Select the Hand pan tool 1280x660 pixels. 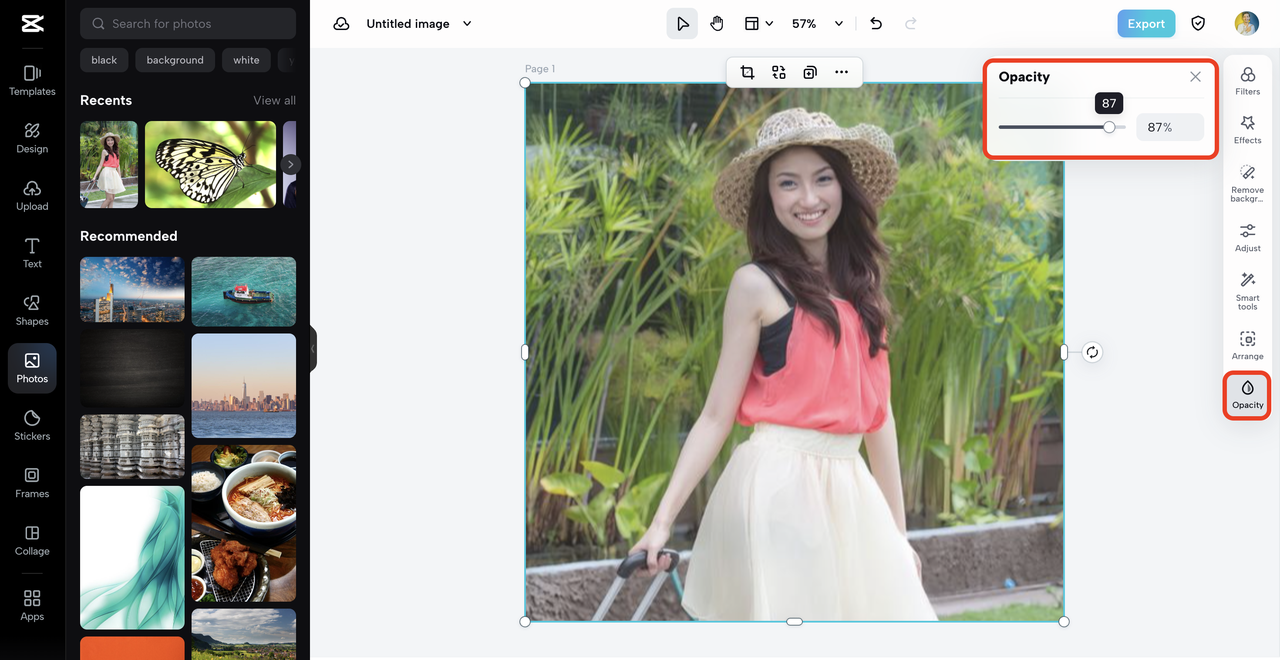(x=717, y=24)
